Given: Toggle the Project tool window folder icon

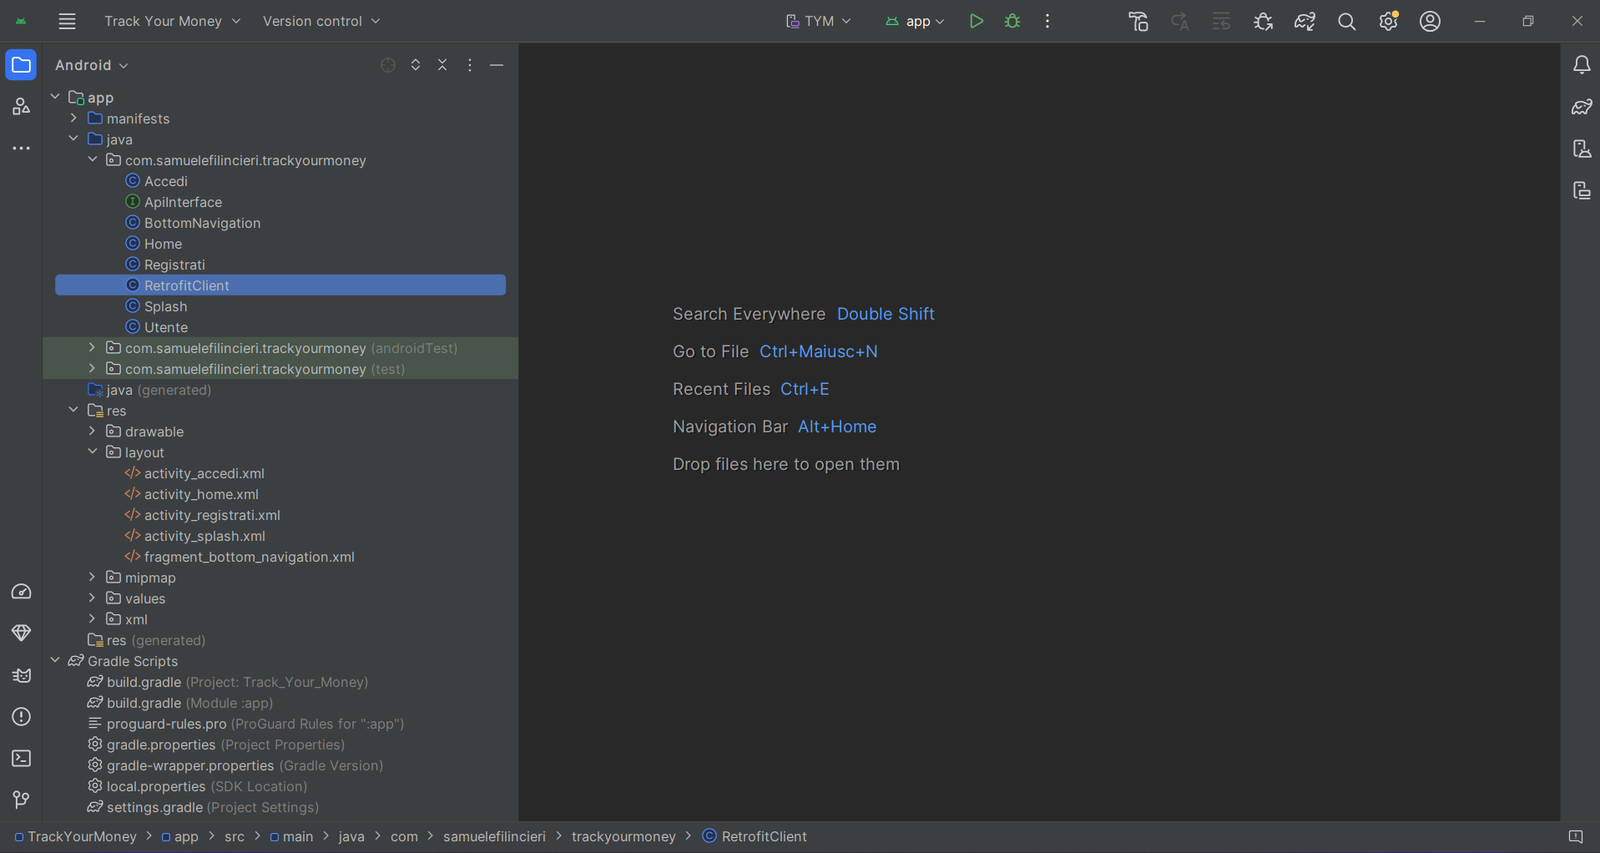Looking at the screenshot, I should [21, 65].
